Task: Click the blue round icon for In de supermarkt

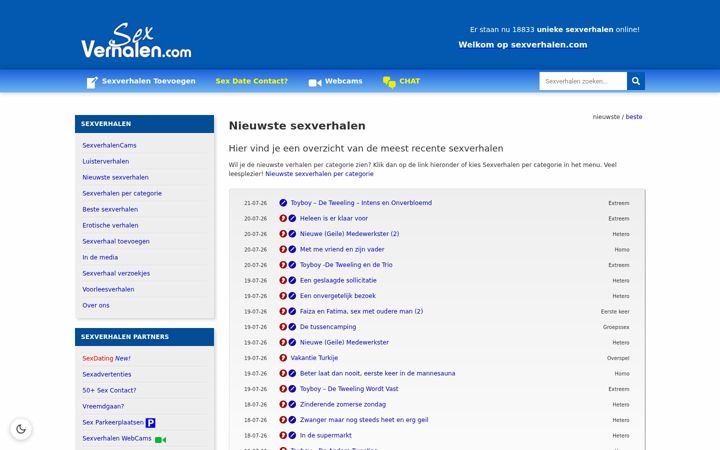Action: pyautogui.click(x=292, y=435)
